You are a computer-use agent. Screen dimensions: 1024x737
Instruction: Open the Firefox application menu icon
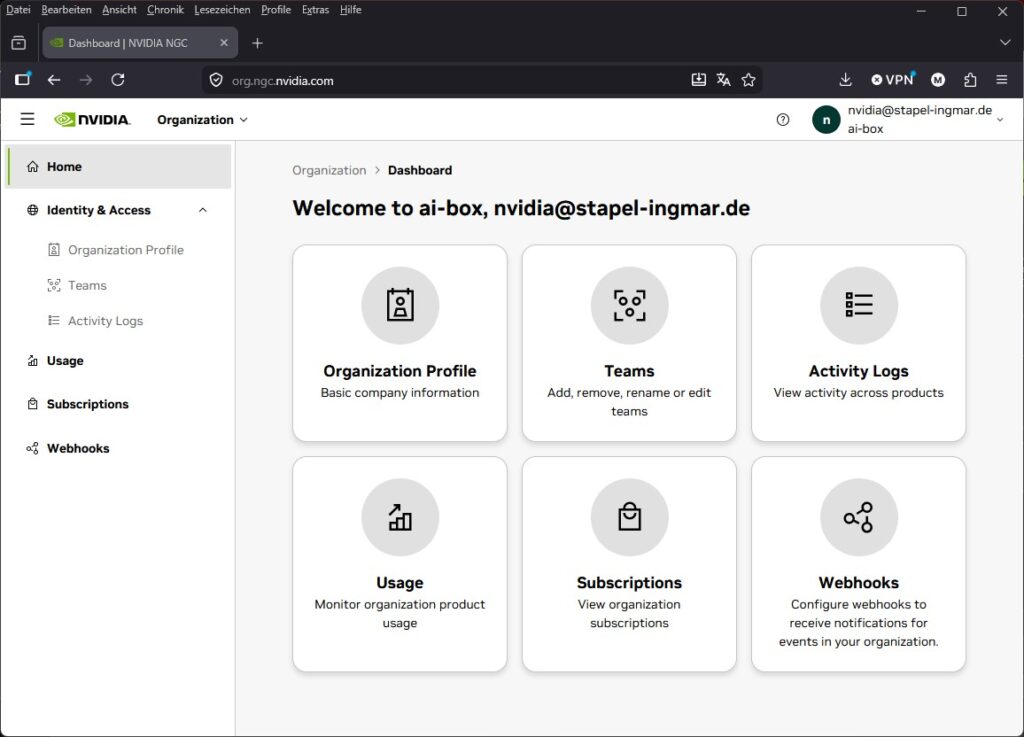tap(1001, 80)
